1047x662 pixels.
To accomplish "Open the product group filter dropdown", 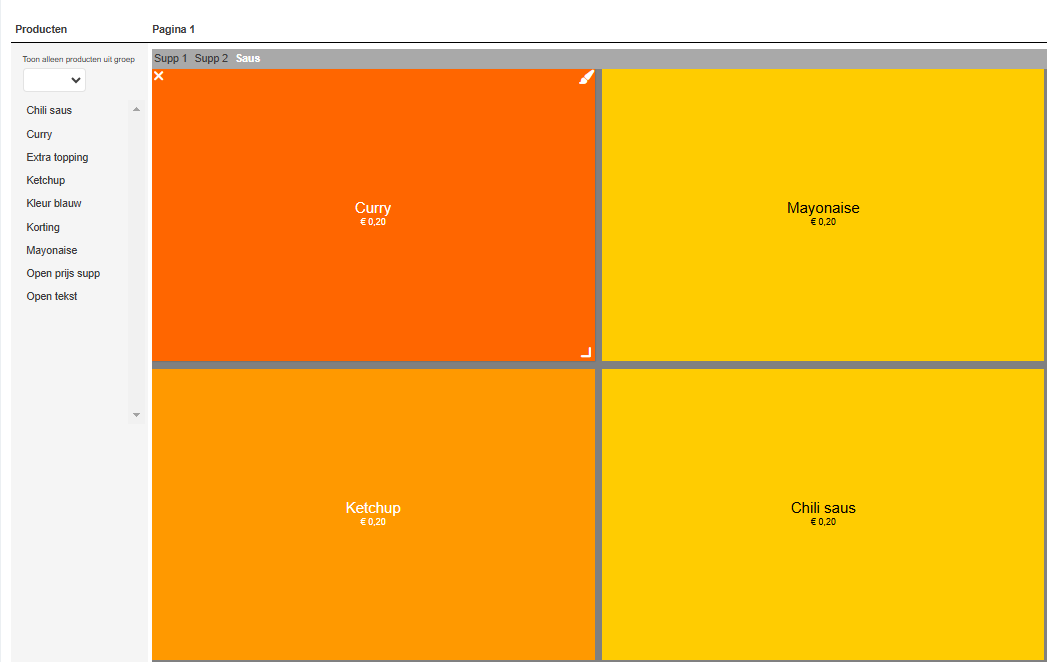I will [x=55, y=81].
